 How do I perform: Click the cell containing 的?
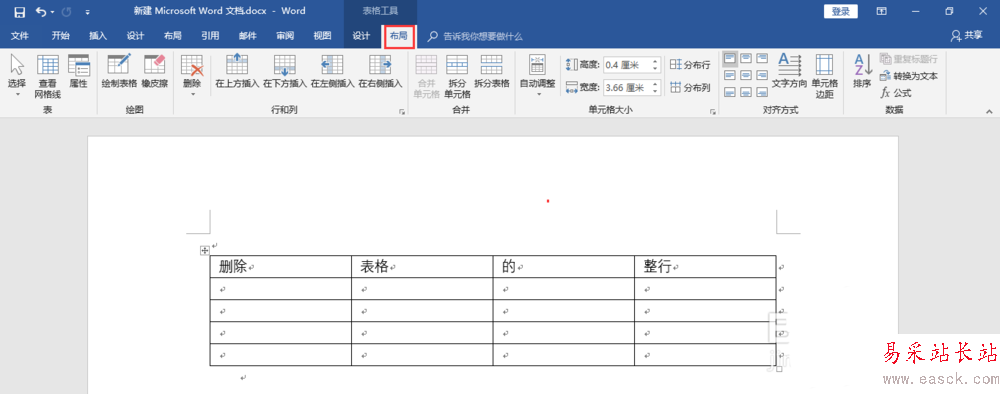[564, 266]
